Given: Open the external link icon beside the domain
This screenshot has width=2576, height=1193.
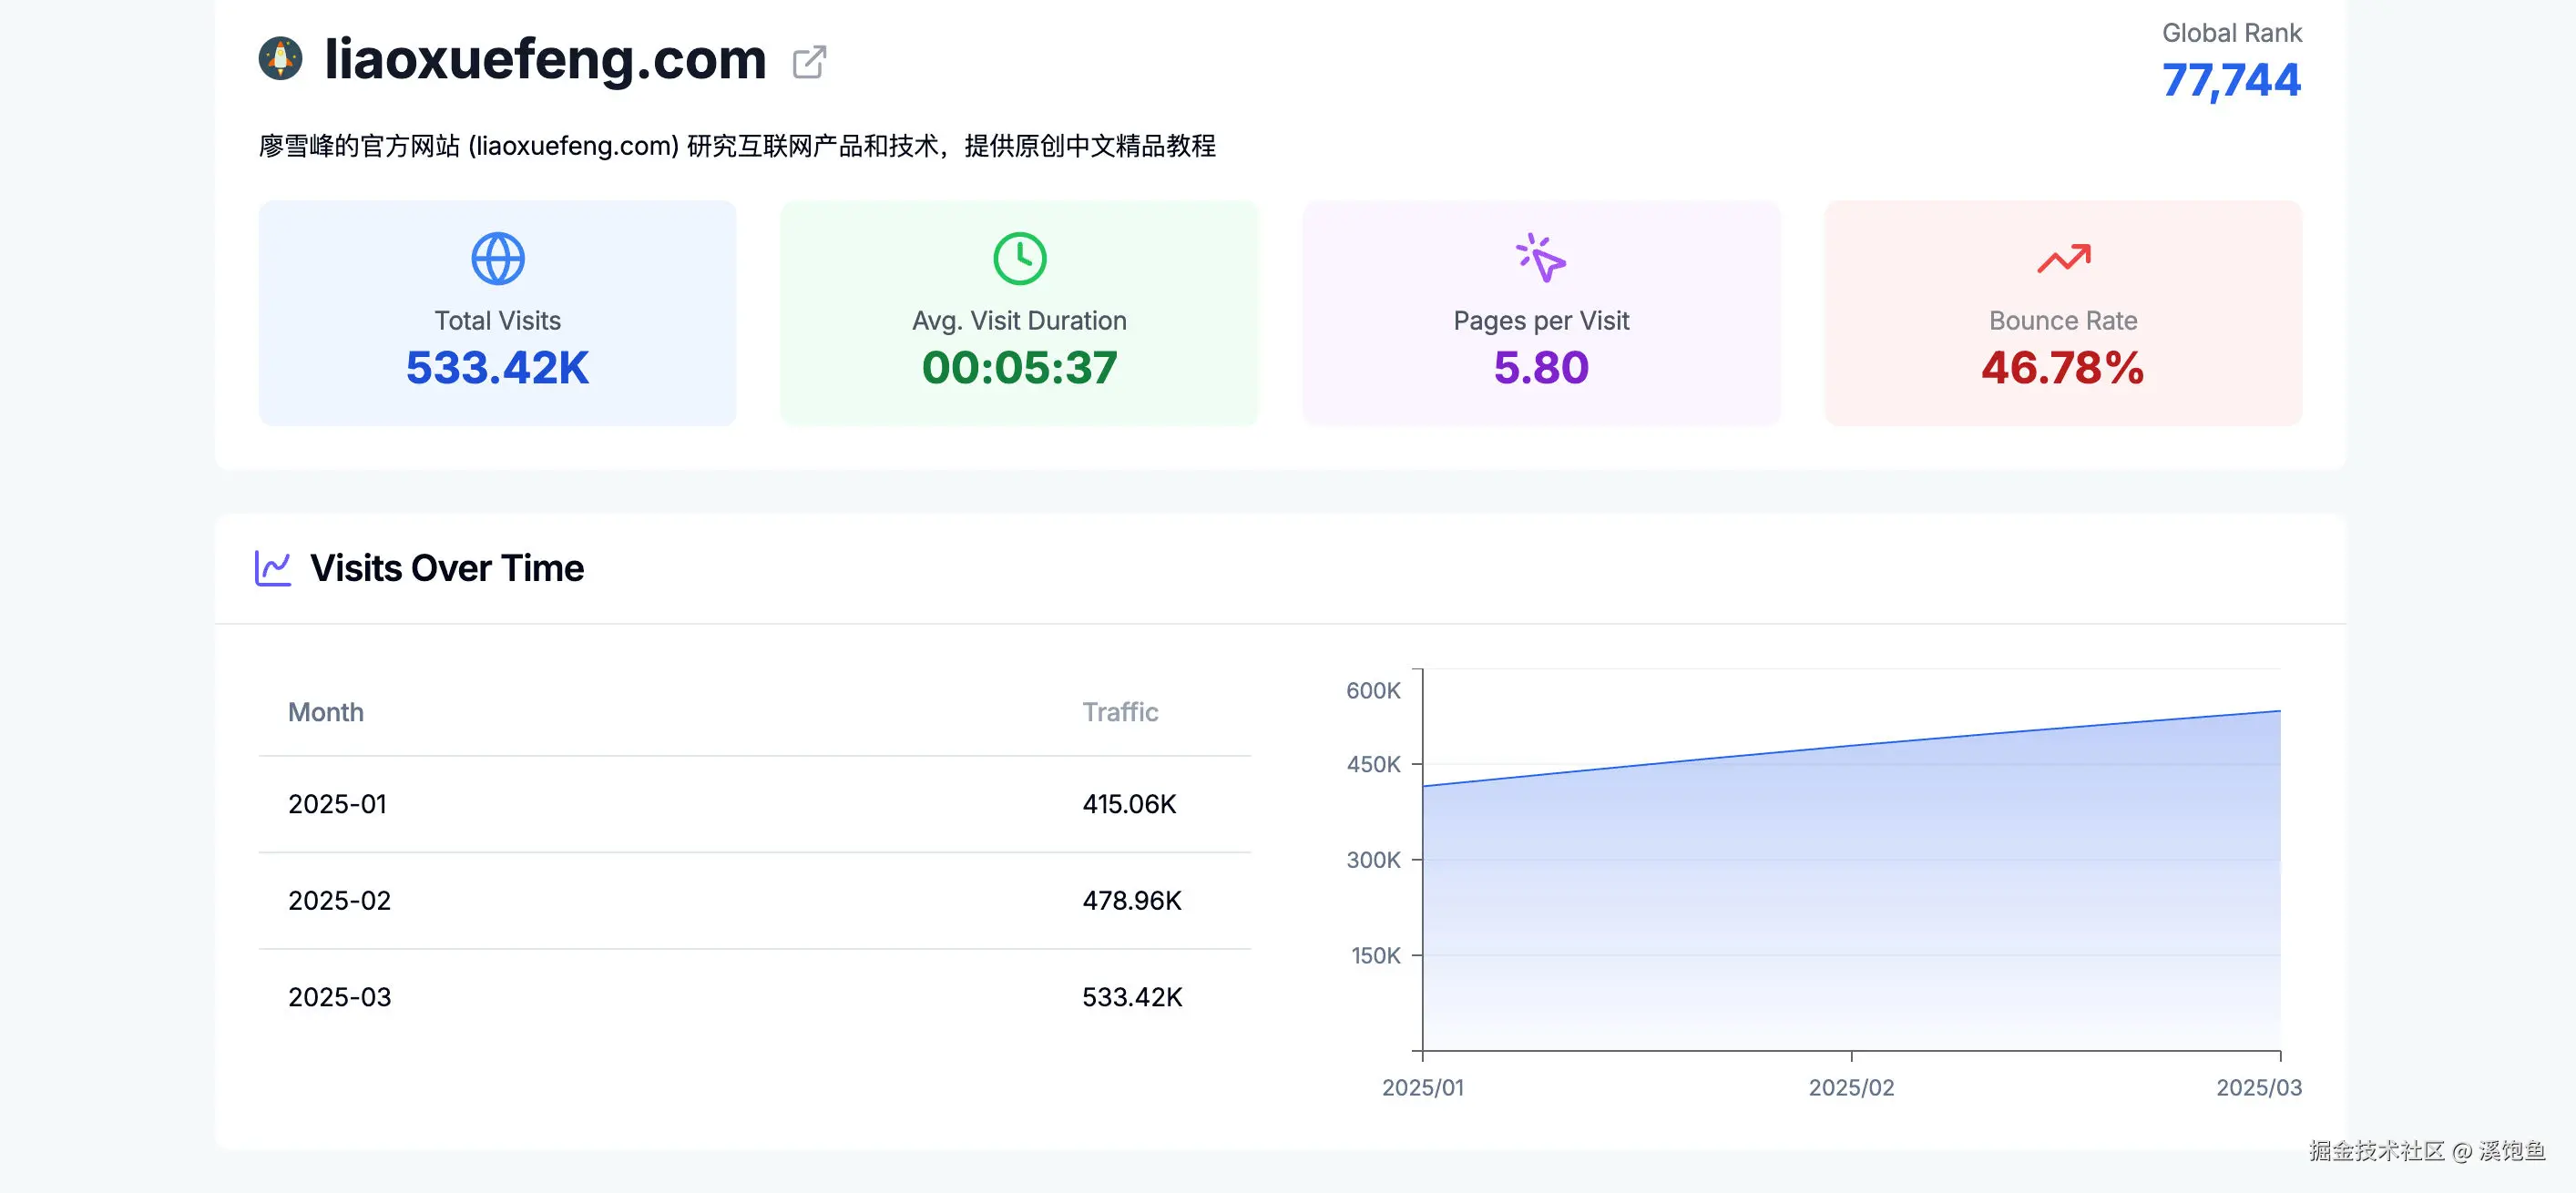Looking at the screenshot, I should pos(809,62).
